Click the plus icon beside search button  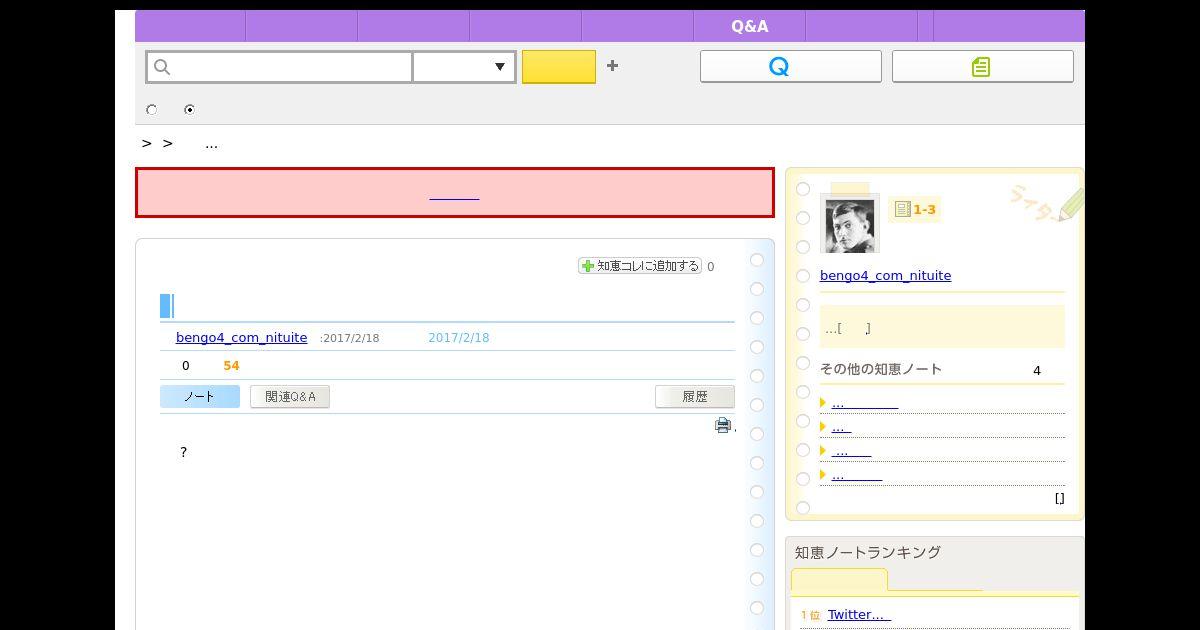[x=612, y=66]
